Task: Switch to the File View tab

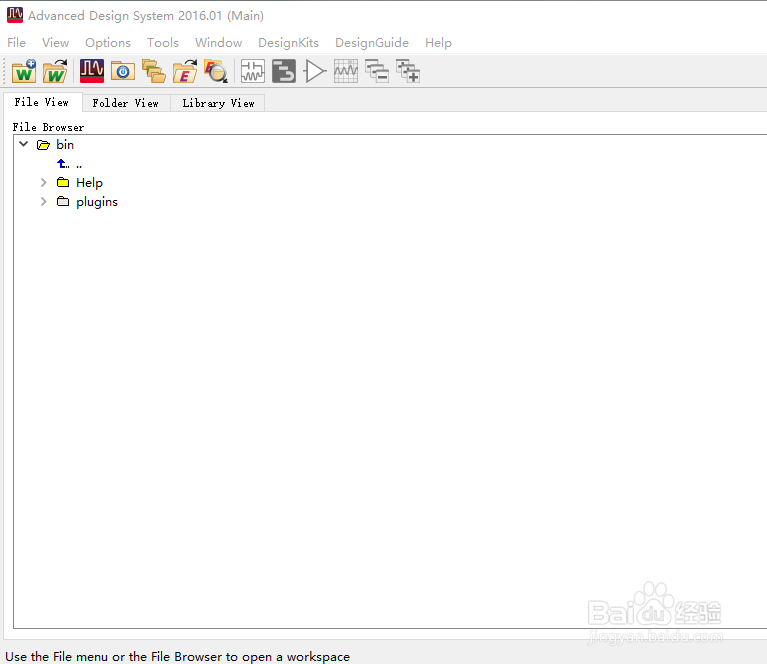Action: point(42,102)
